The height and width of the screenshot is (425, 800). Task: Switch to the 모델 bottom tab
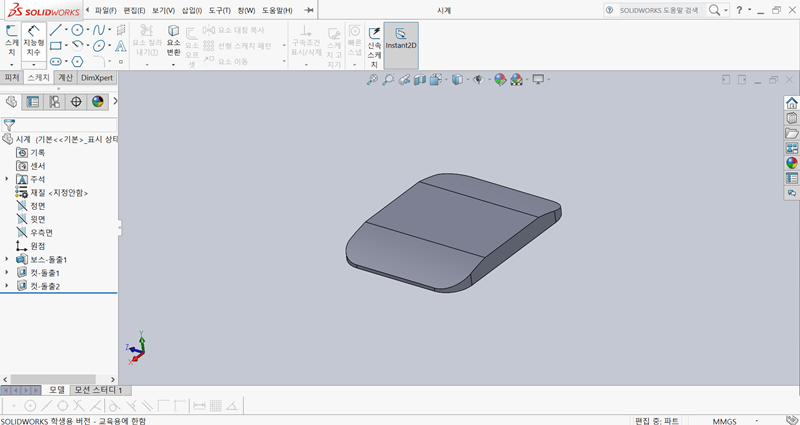pos(57,390)
